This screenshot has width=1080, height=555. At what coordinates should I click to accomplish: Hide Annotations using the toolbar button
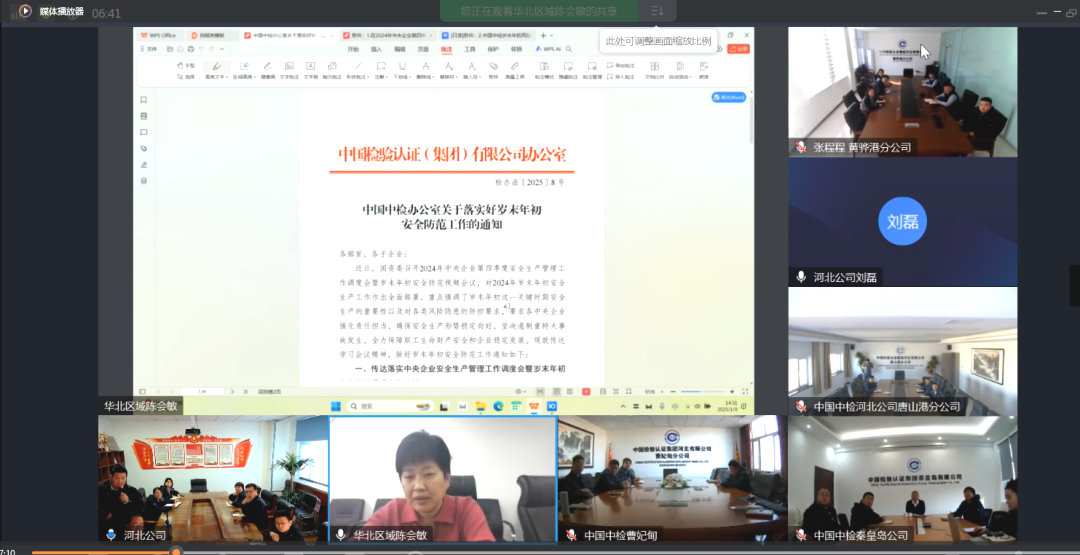(568, 71)
